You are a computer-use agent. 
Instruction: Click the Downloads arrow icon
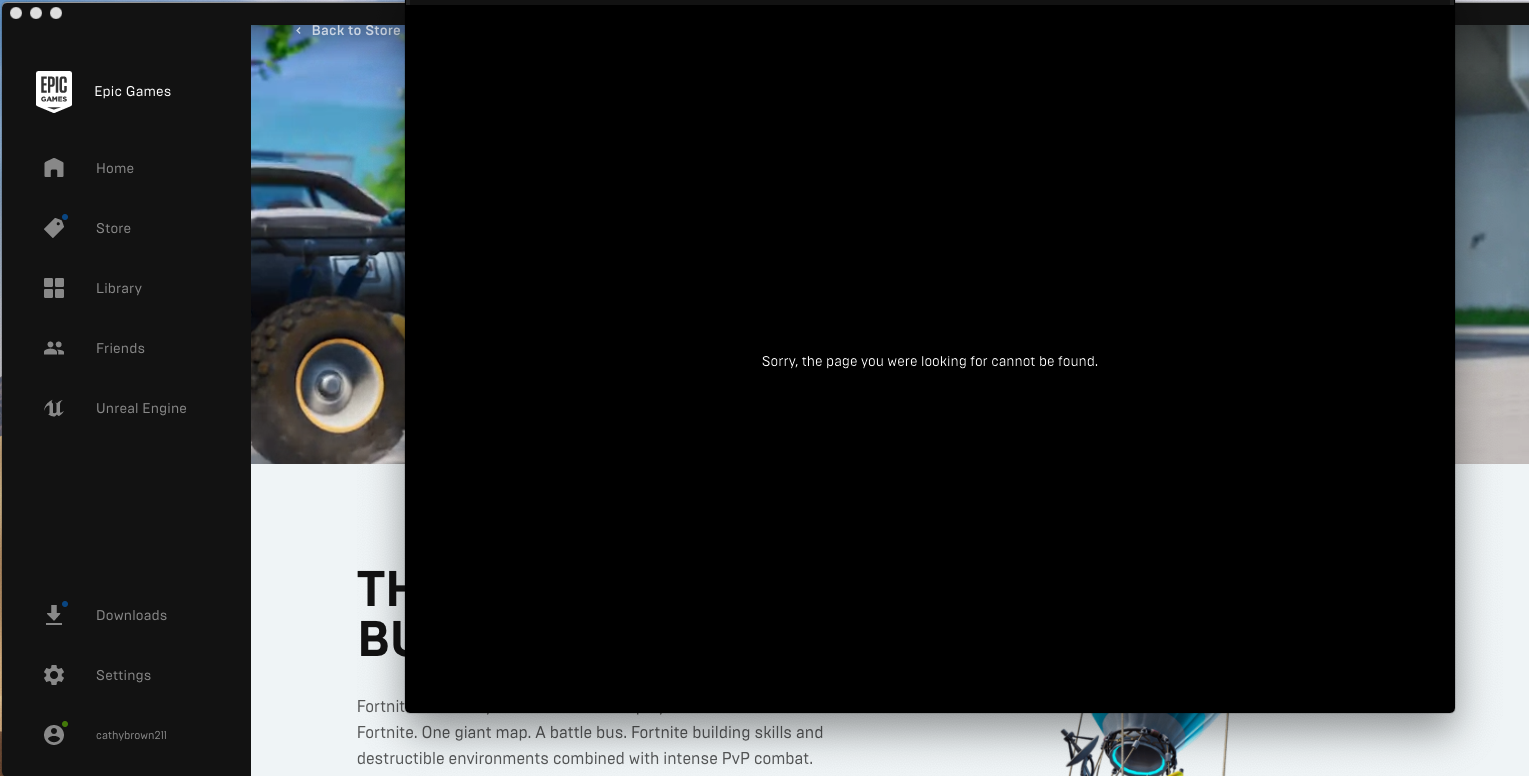click(x=54, y=614)
